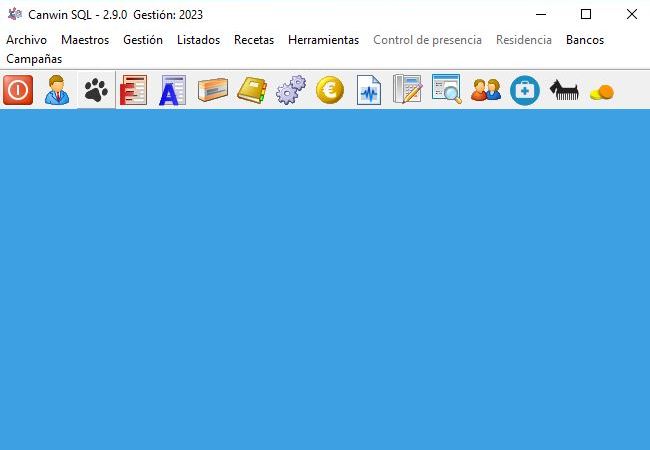Image resolution: width=650 pixels, height=450 pixels.
Task: Open the Herramientas menu
Action: coord(324,40)
